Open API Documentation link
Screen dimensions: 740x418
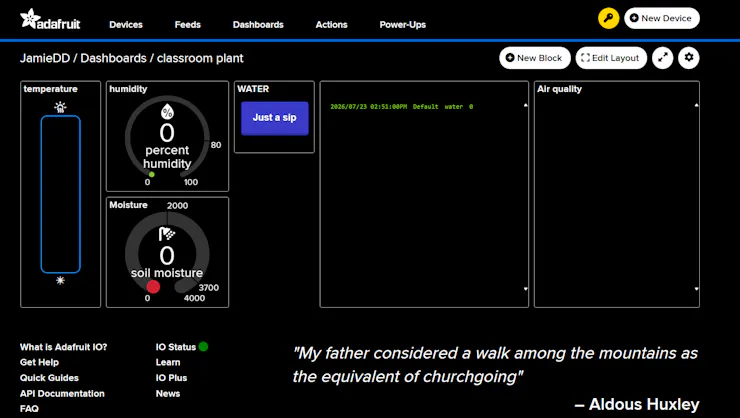pos(62,393)
